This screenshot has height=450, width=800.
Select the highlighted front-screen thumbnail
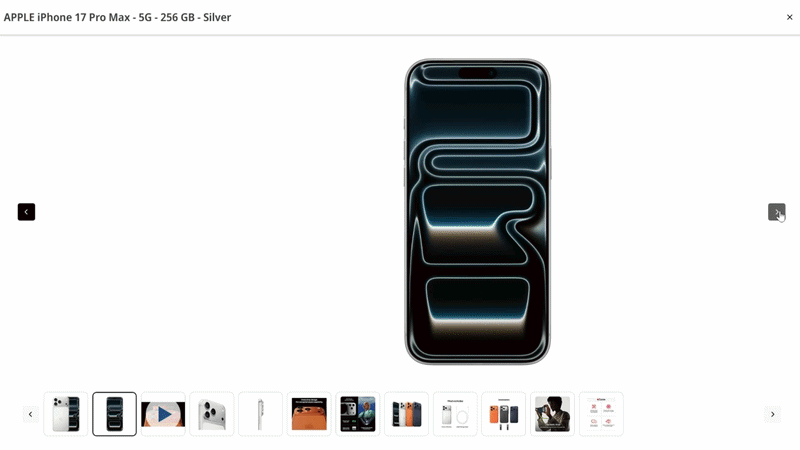click(x=114, y=414)
